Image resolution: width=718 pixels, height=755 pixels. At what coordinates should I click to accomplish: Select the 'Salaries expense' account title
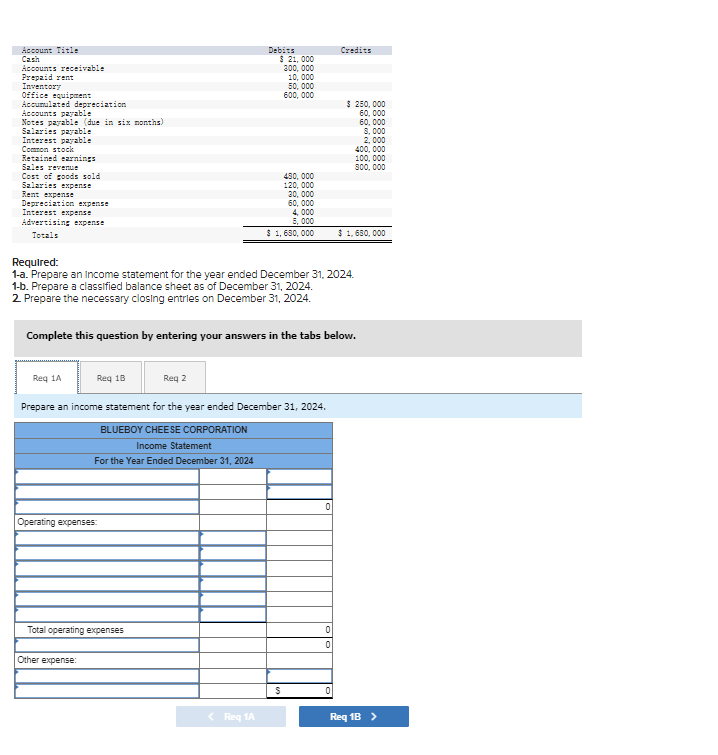(56, 185)
